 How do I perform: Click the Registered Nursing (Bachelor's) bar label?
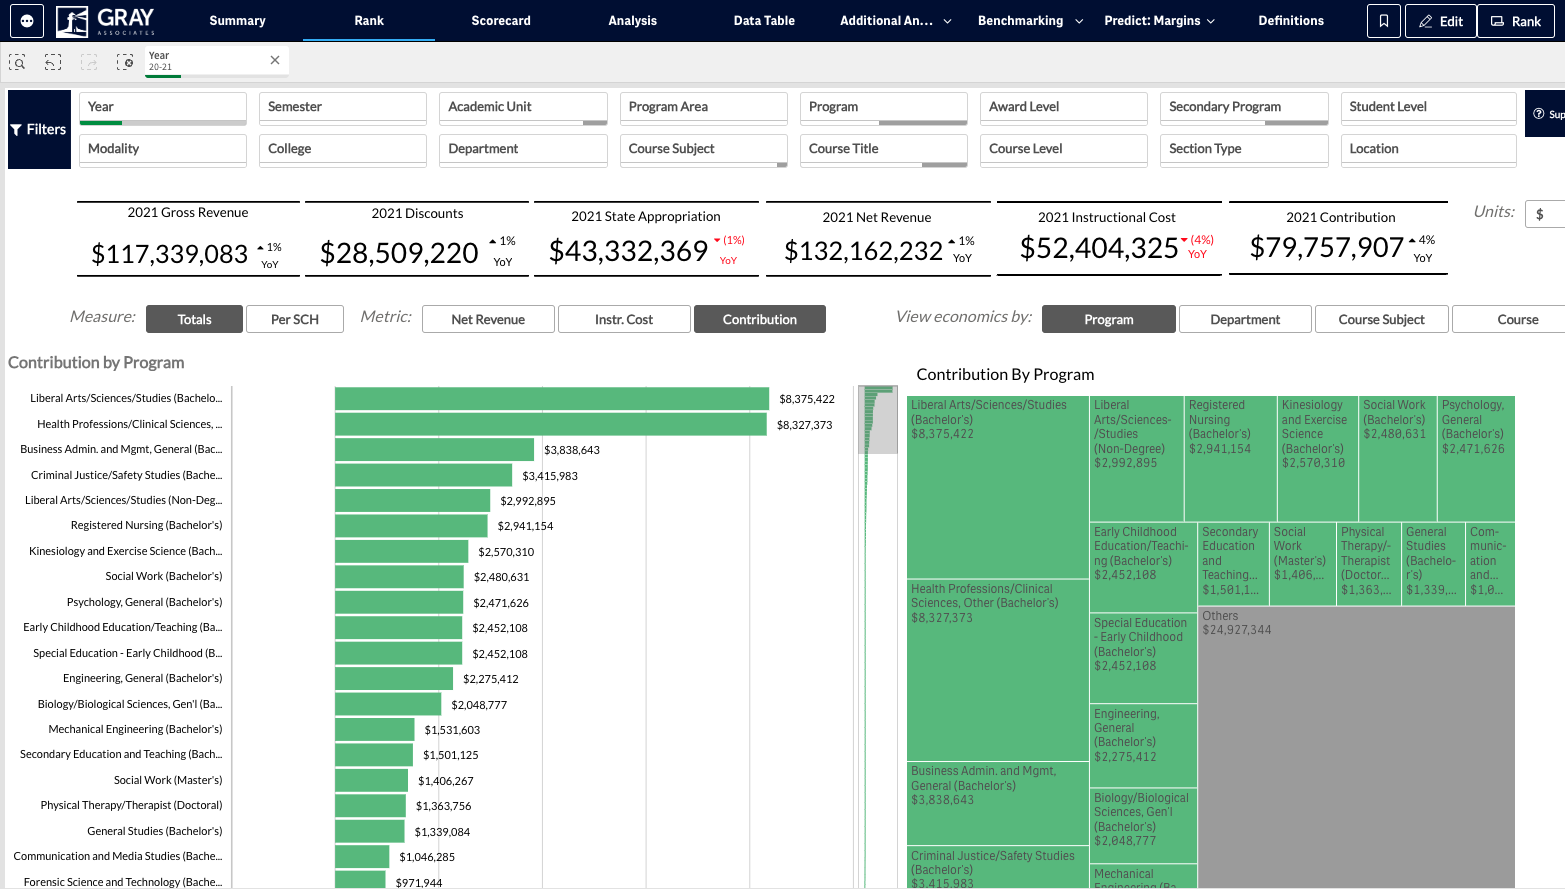147,525
